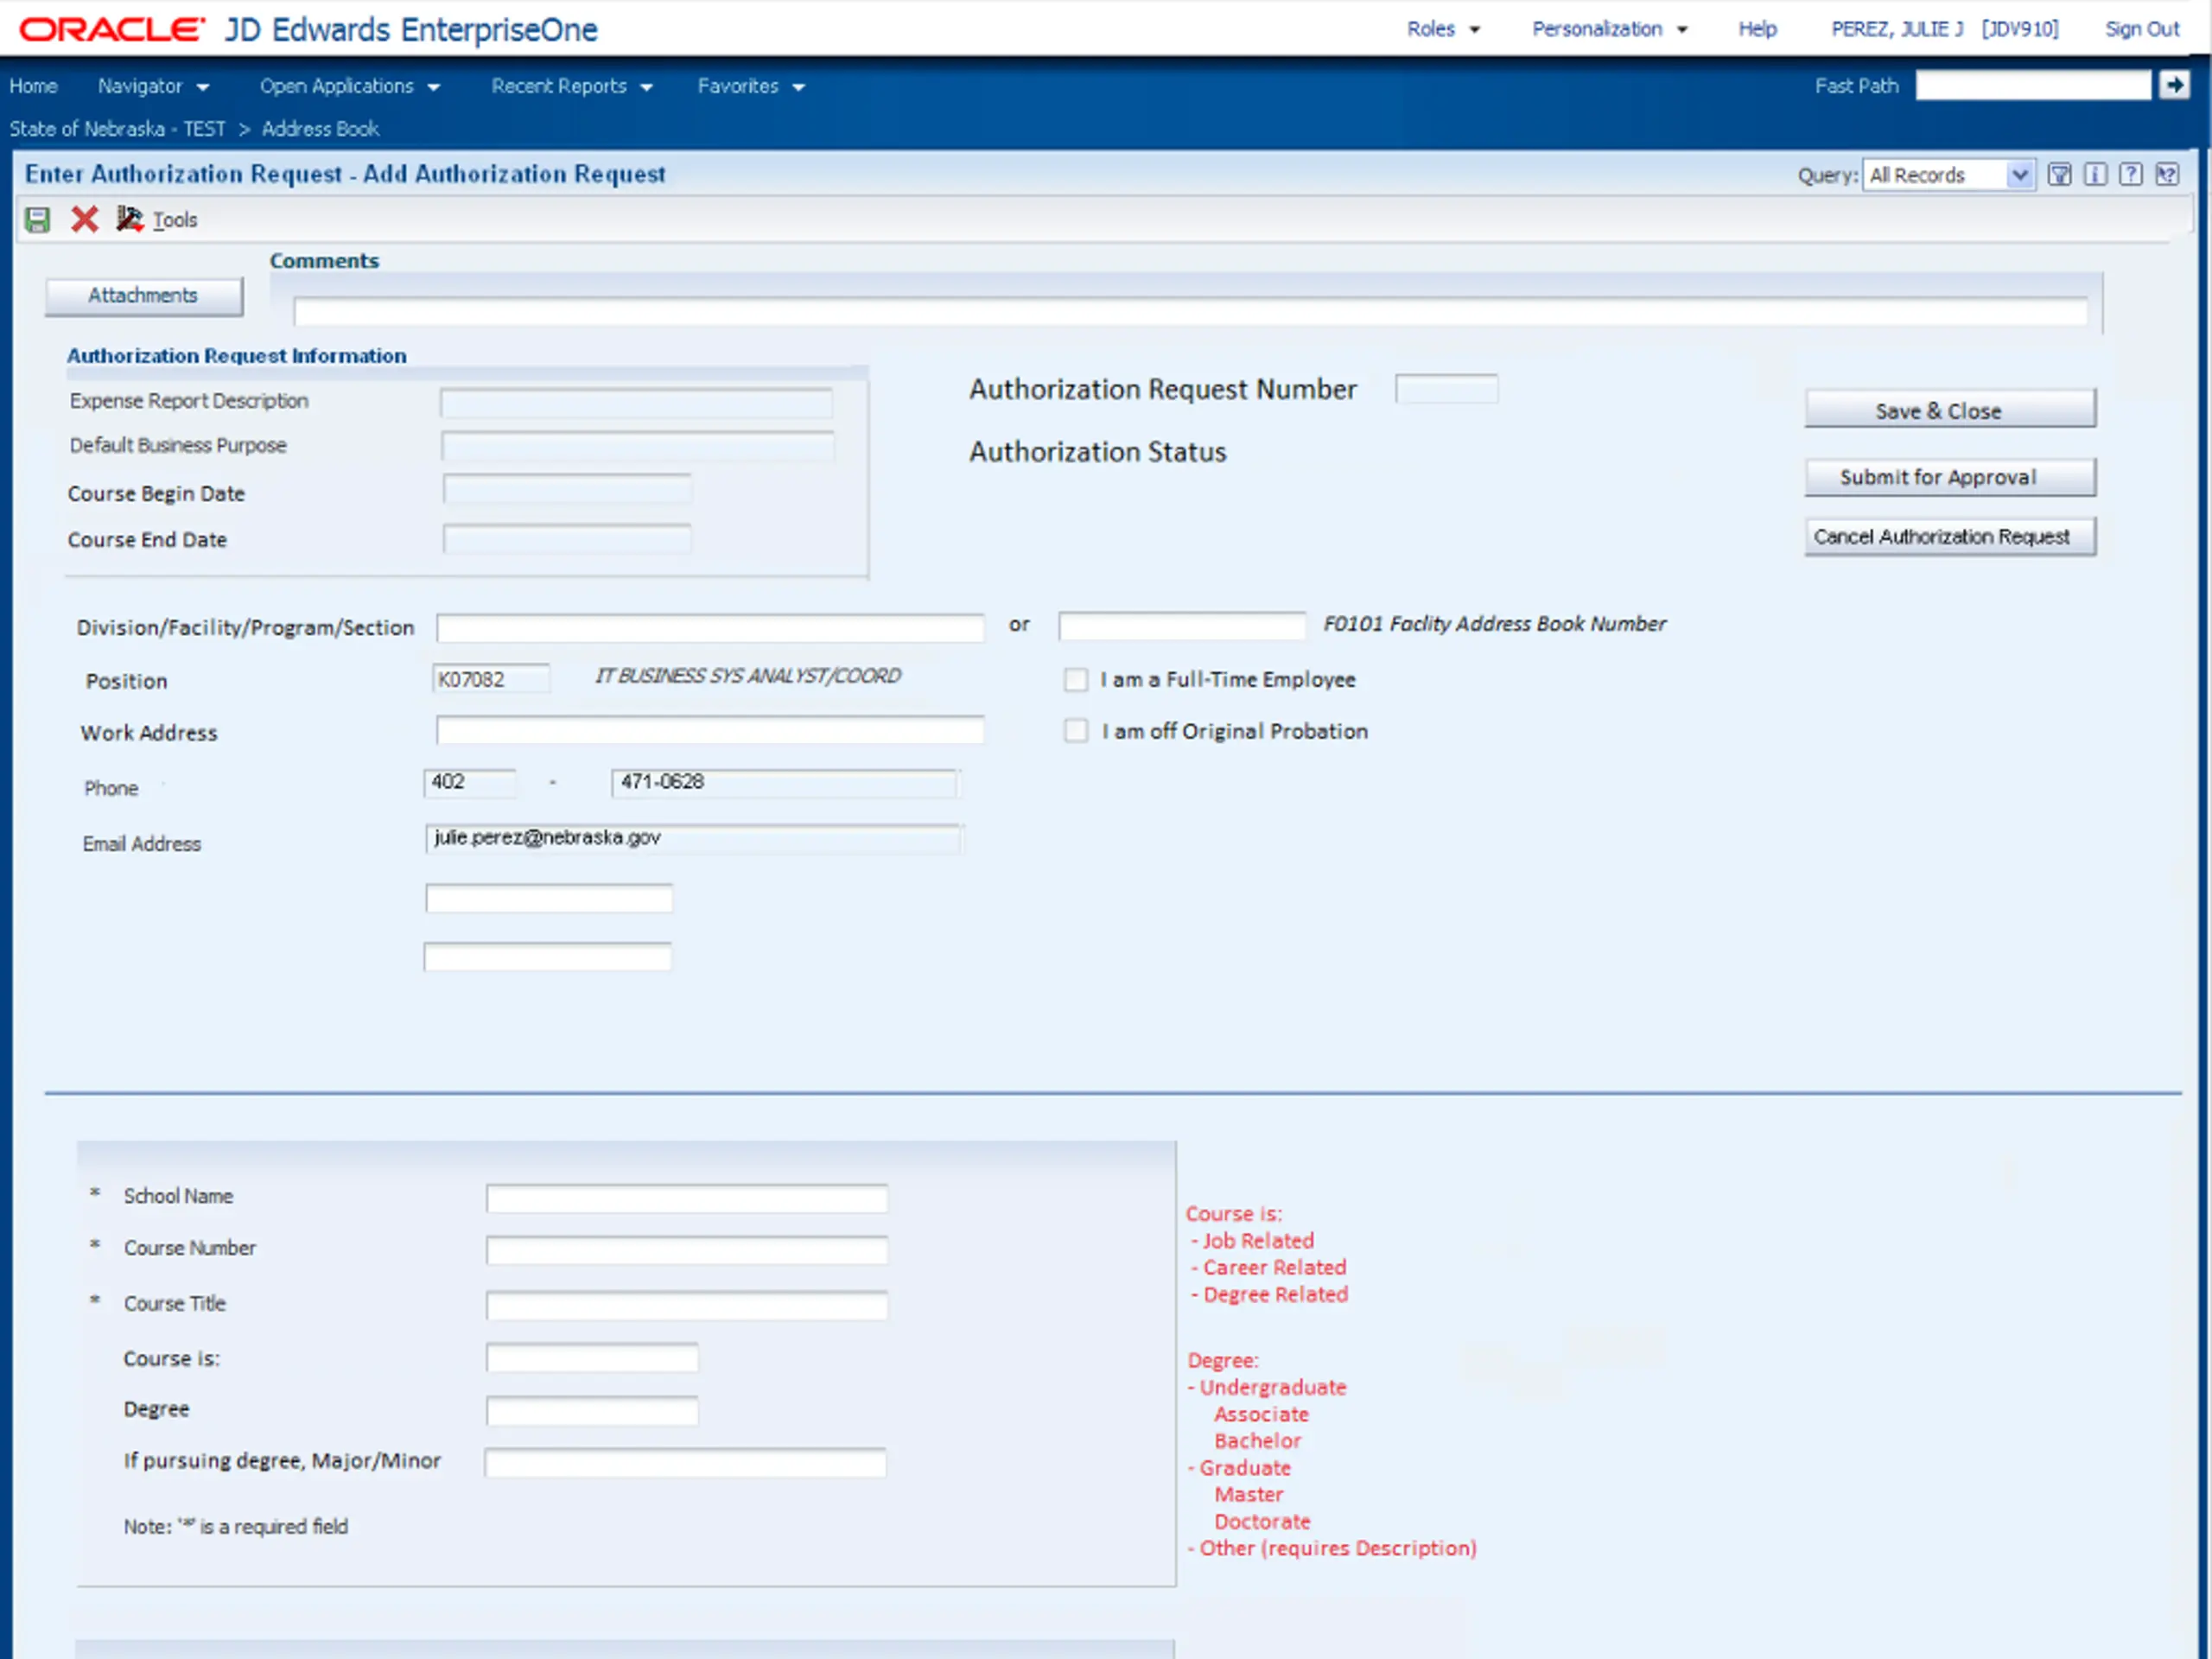
Task: Click the question mark help icon
Action: point(2131,175)
